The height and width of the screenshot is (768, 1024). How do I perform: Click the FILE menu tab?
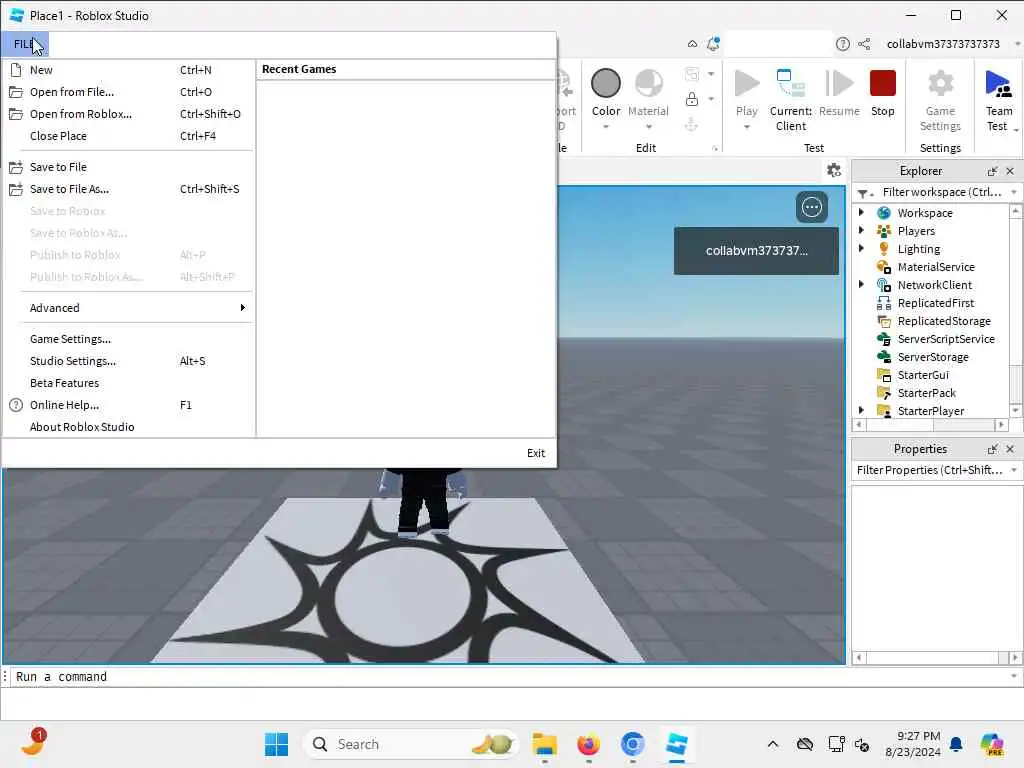click(25, 44)
